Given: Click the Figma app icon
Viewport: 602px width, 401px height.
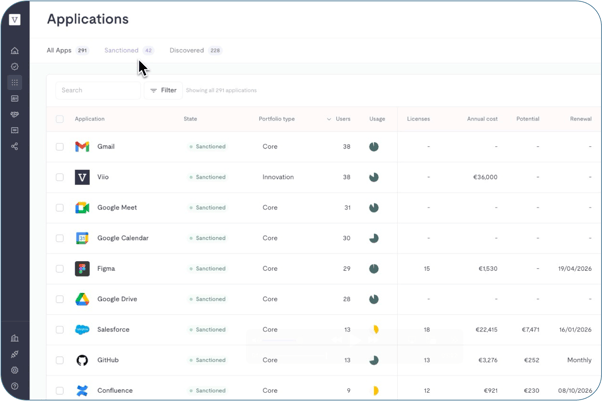Looking at the screenshot, I should tap(82, 269).
